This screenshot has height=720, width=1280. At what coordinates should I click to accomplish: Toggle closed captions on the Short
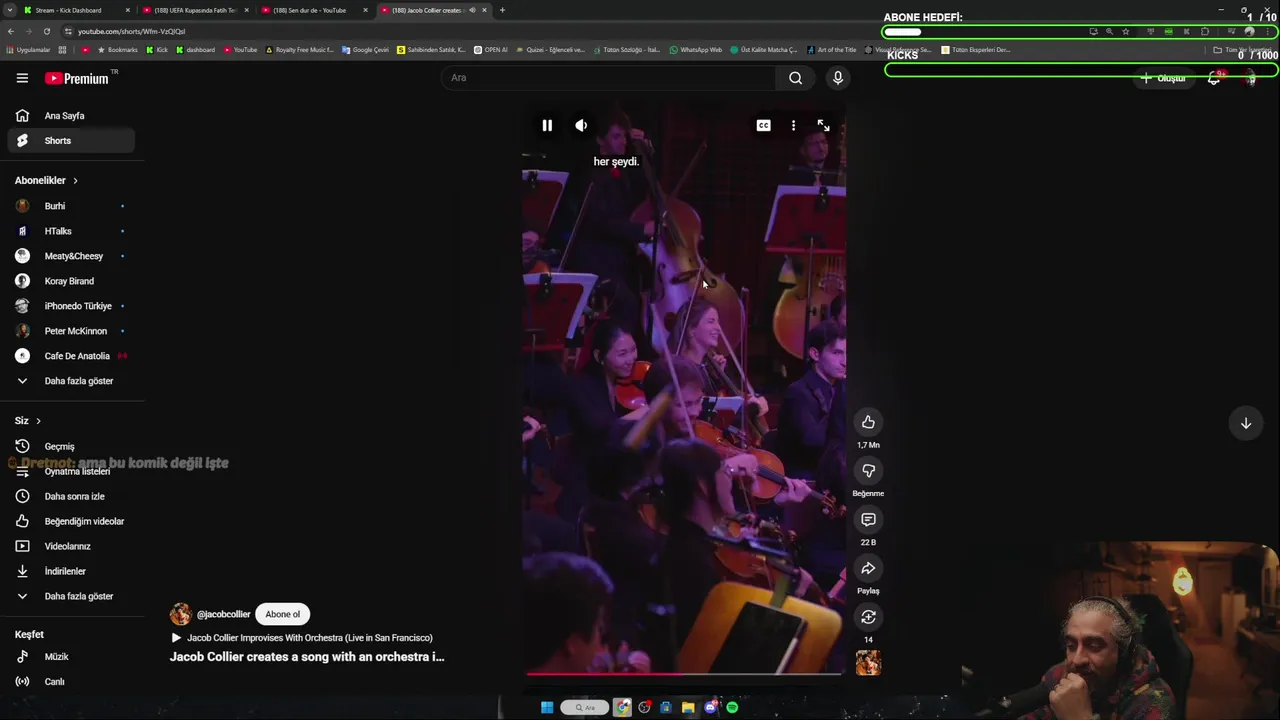pos(763,125)
